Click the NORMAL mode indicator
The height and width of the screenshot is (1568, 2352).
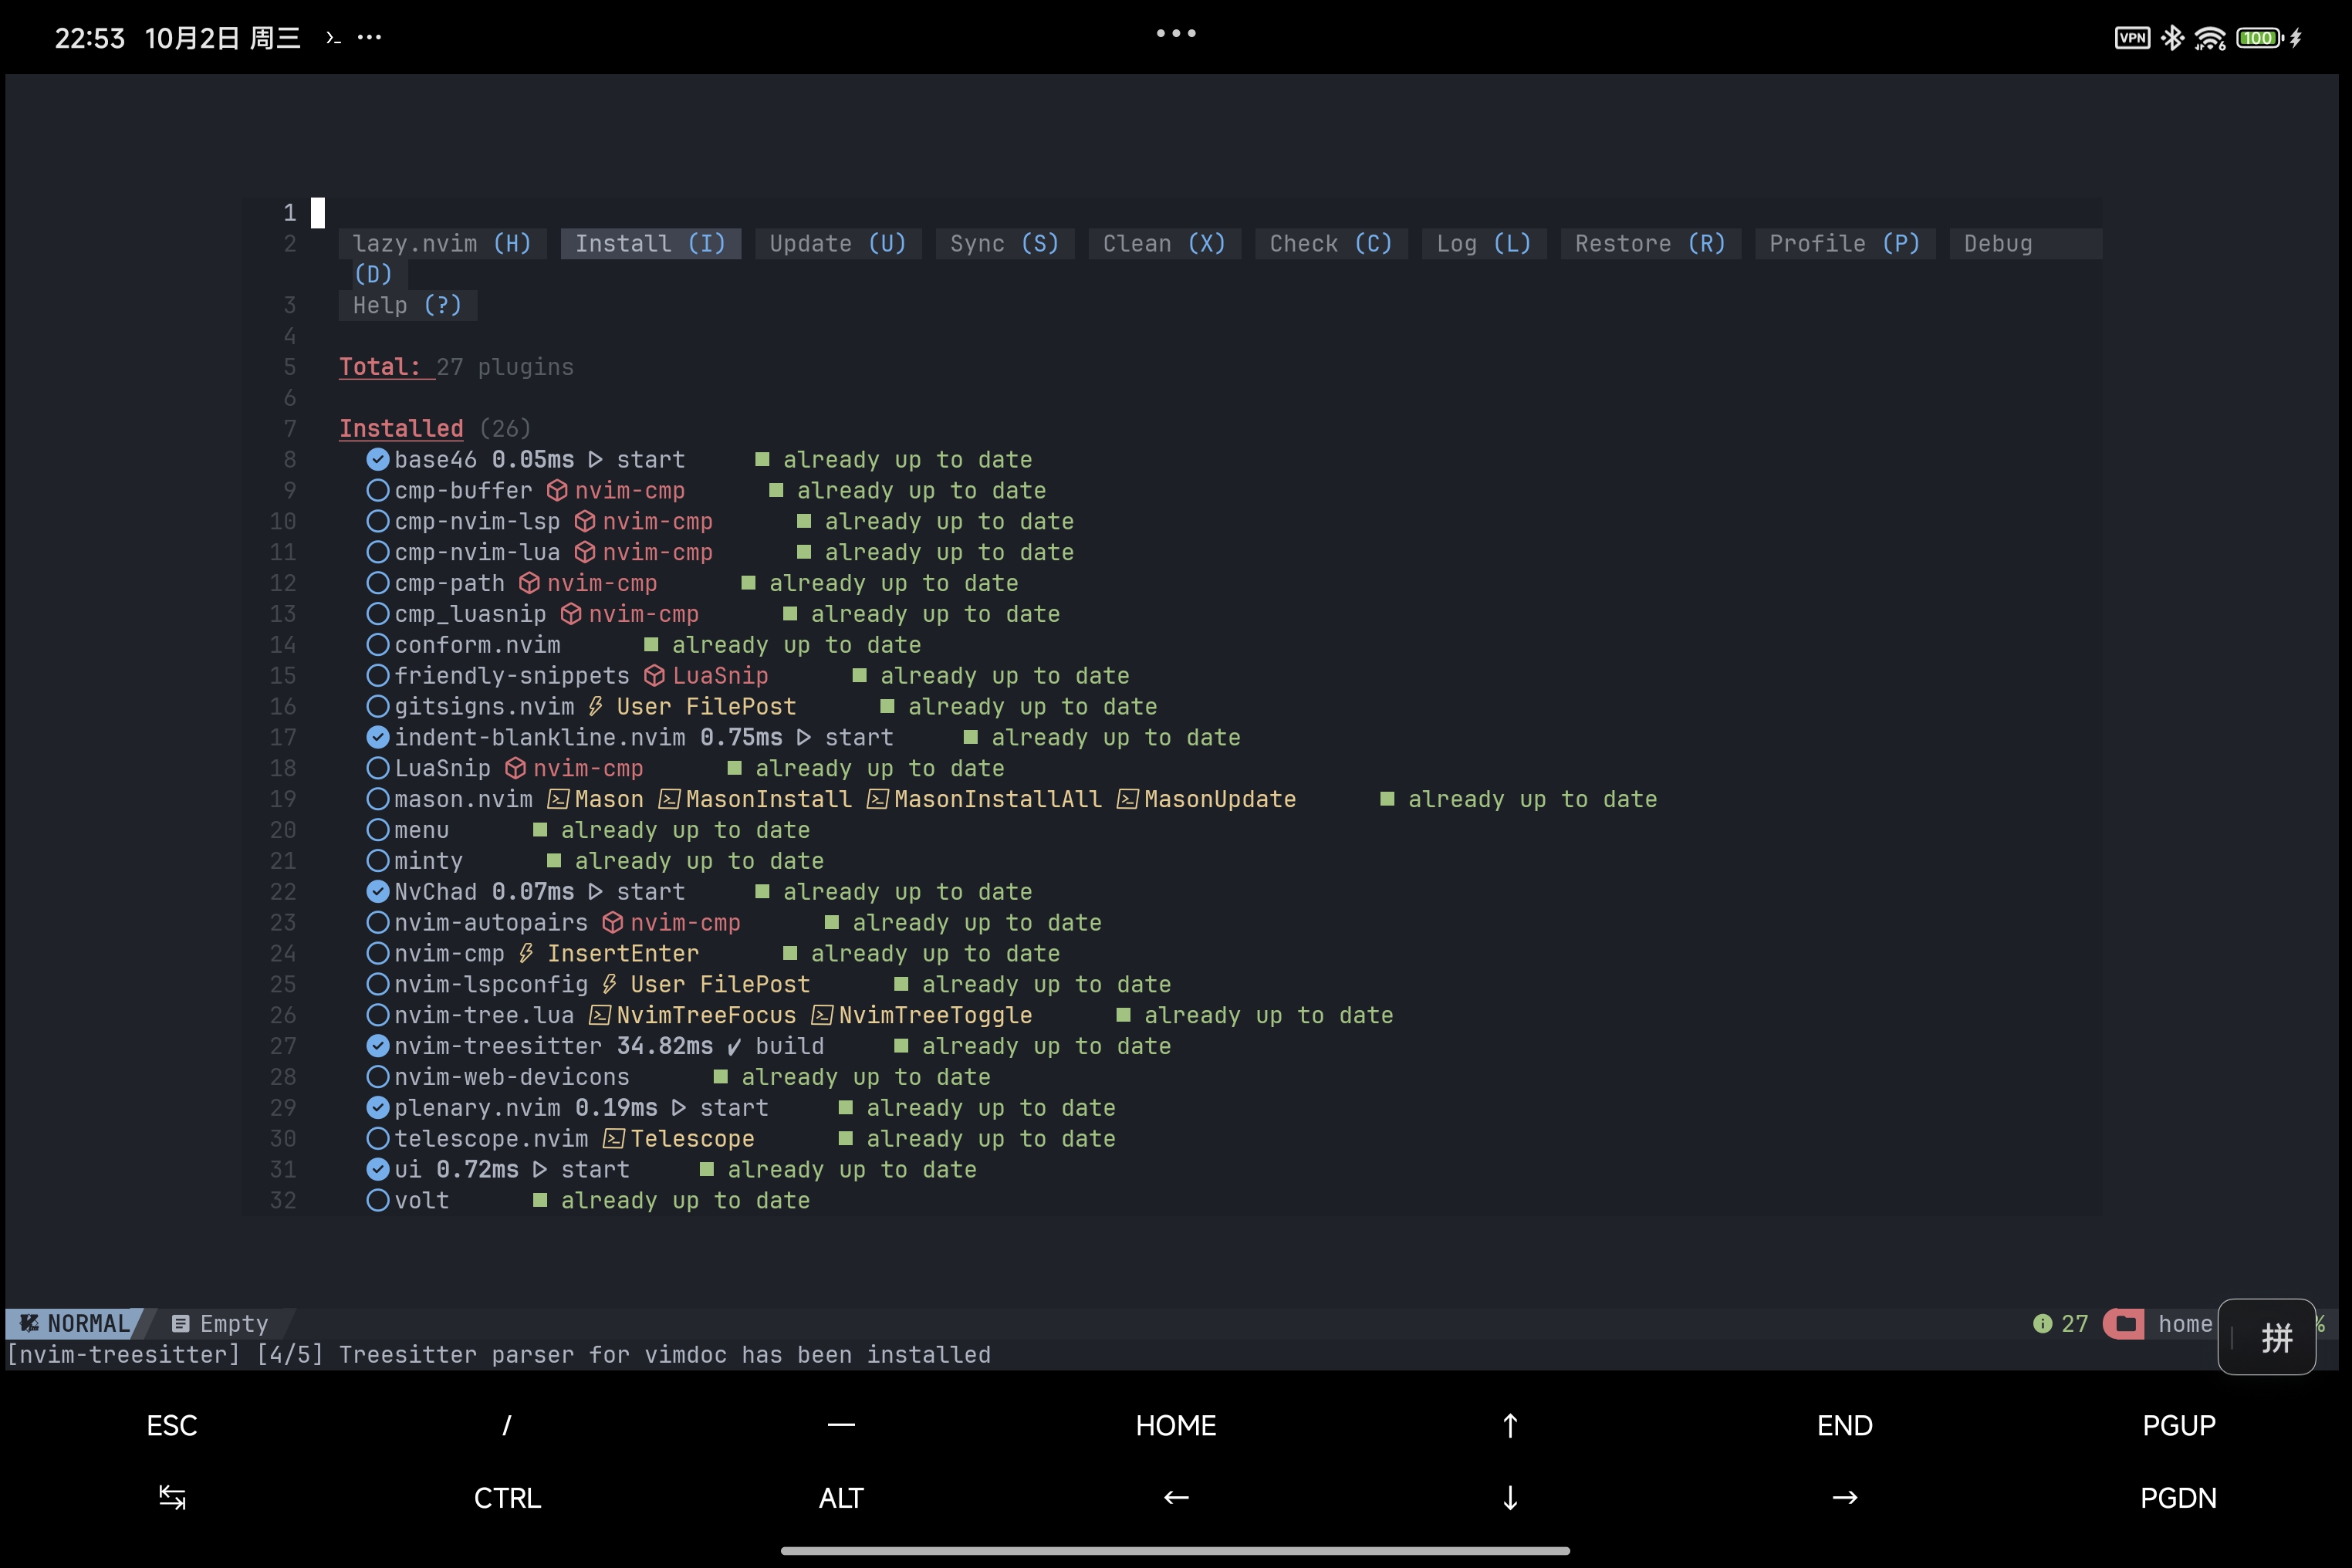[75, 1324]
